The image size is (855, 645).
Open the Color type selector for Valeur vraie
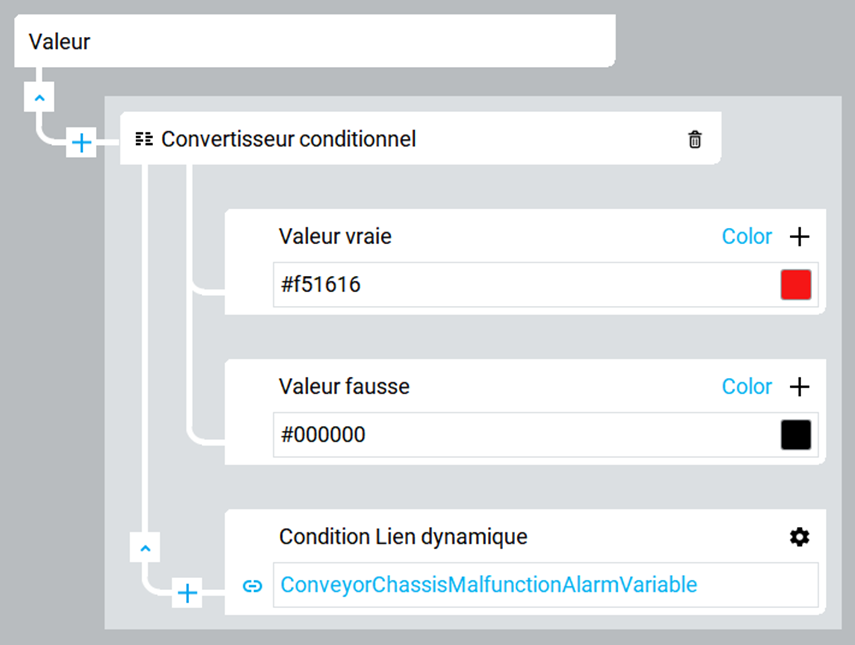(747, 237)
